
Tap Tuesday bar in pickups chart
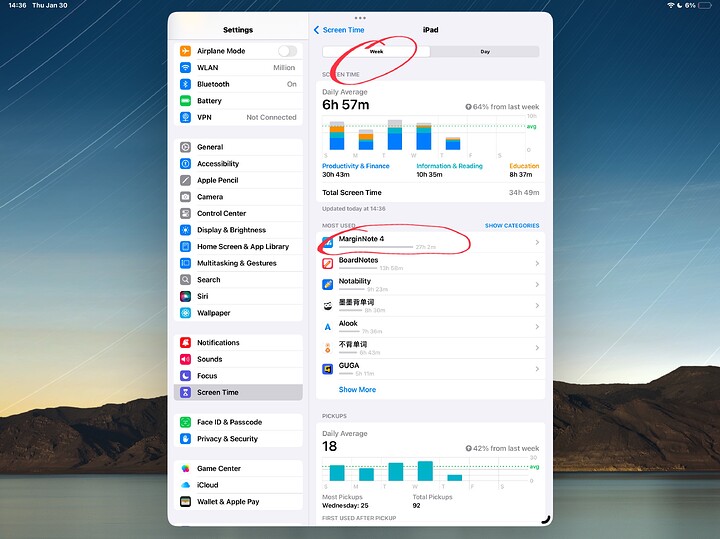395,472
